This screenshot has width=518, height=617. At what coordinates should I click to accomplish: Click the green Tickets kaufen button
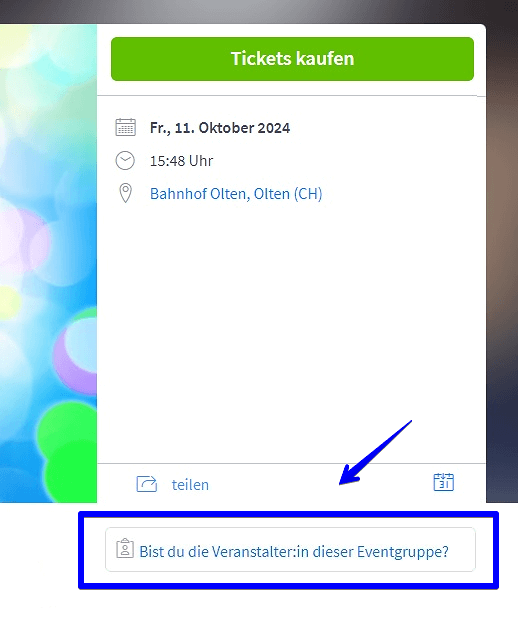pyautogui.click(x=292, y=59)
